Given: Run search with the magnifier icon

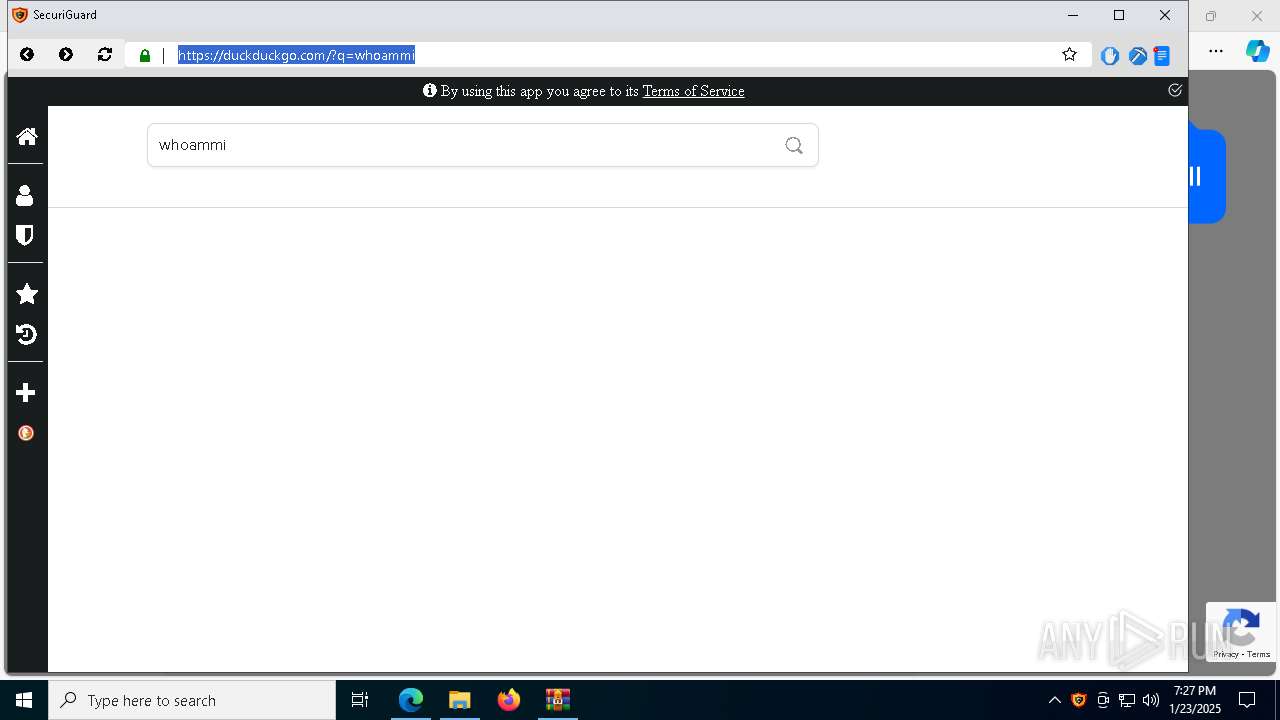Looking at the screenshot, I should click(794, 145).
